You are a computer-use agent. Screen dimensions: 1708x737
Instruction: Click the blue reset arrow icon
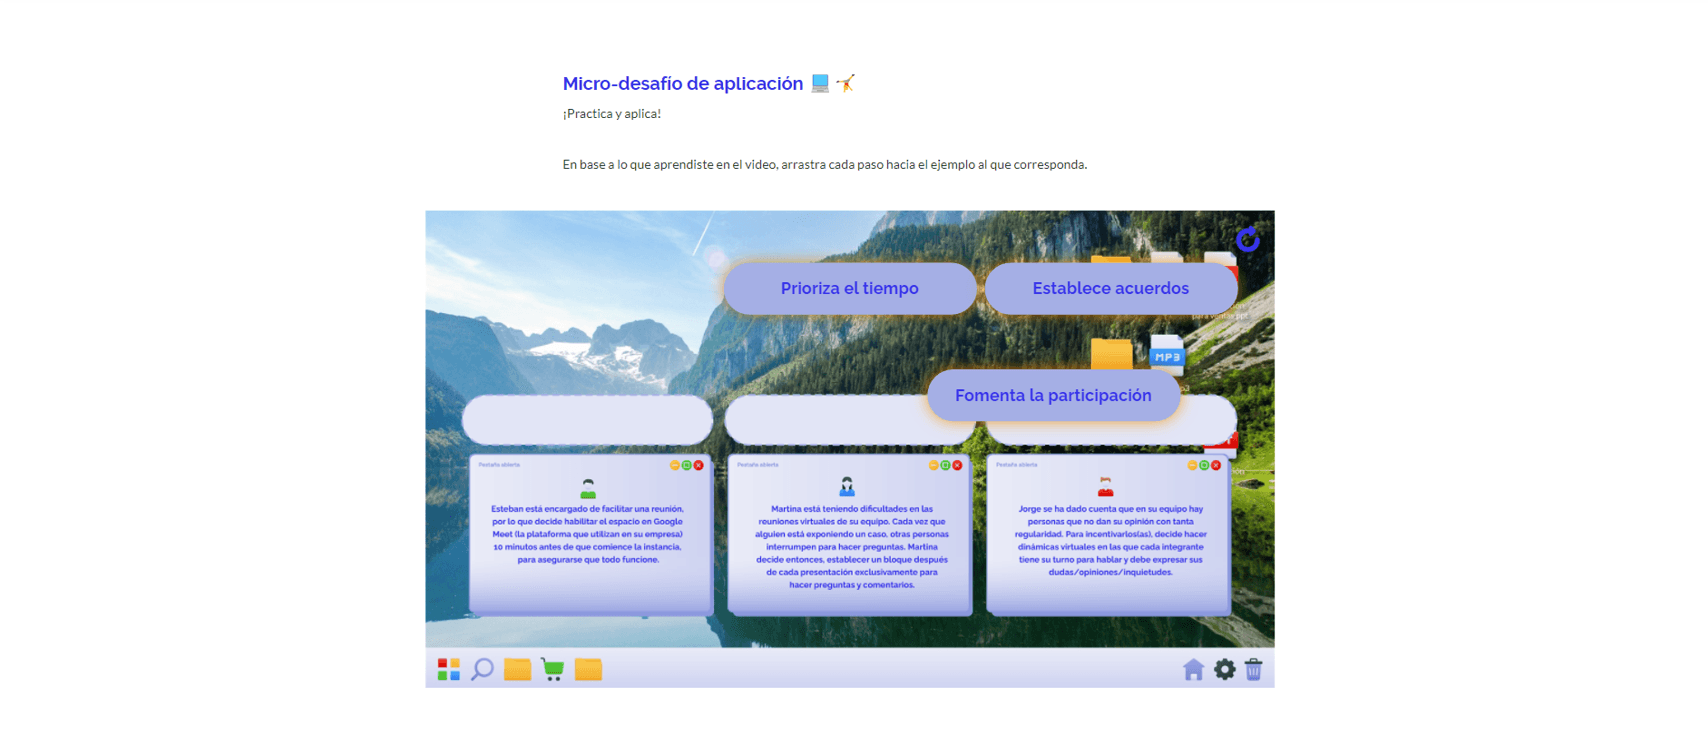(1247, 239)
